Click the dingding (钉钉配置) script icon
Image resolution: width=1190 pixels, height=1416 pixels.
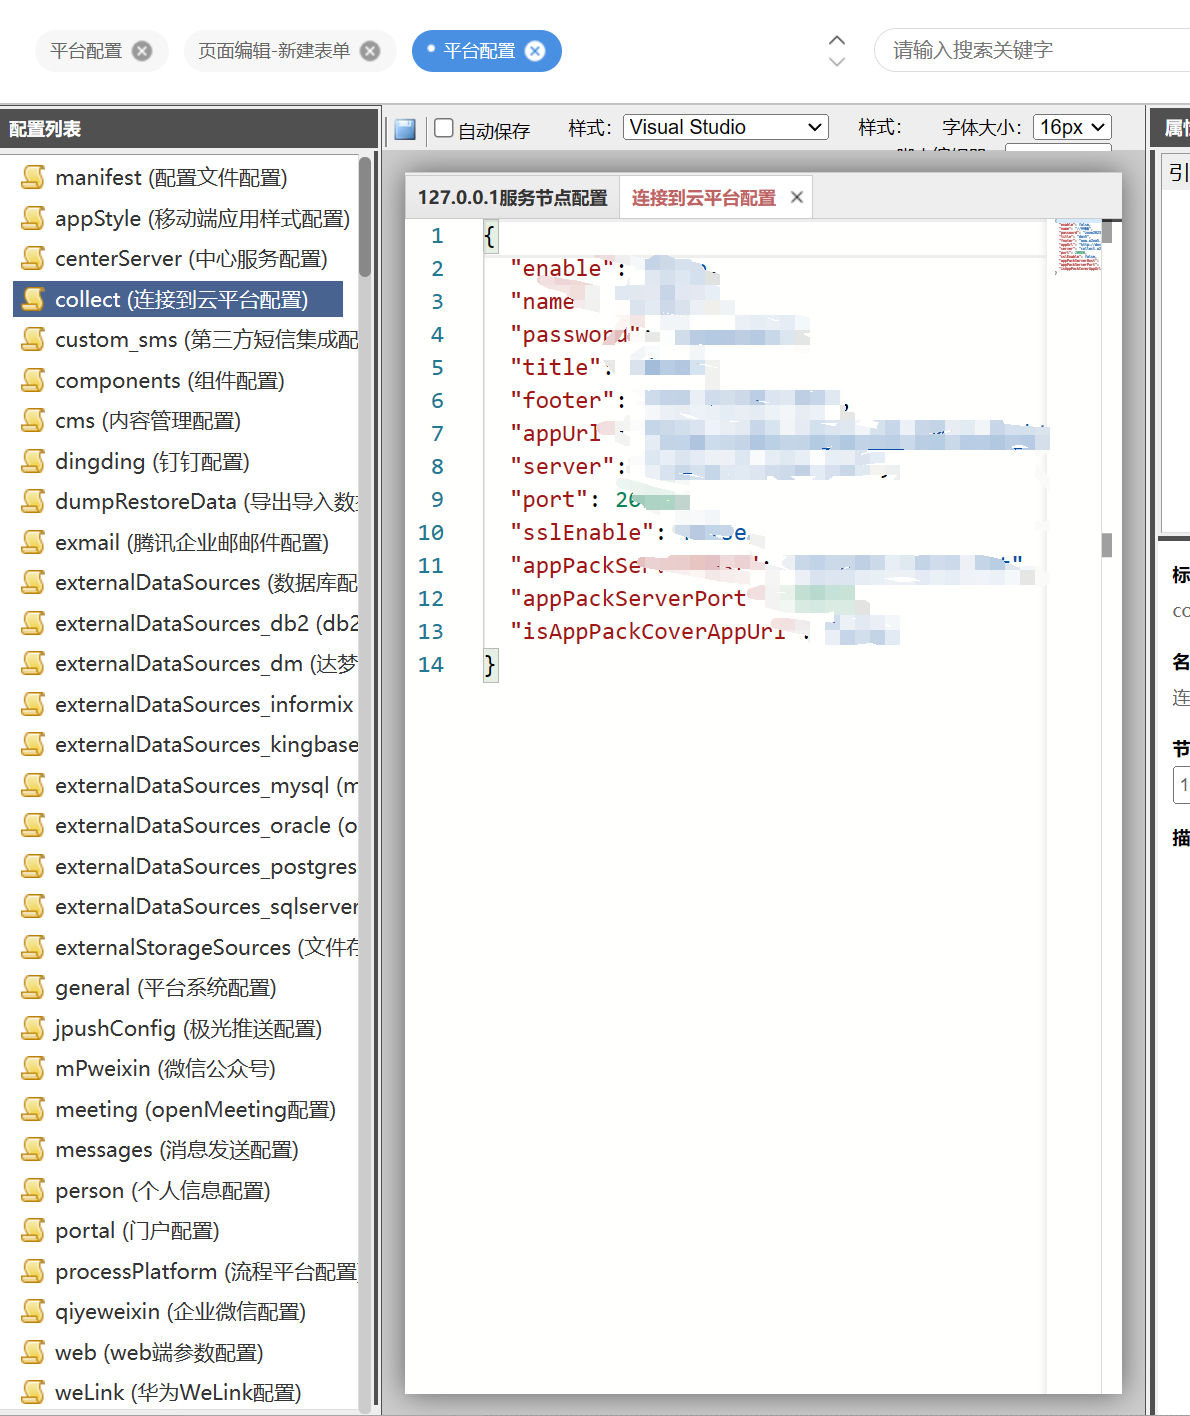tap(33, 461)
